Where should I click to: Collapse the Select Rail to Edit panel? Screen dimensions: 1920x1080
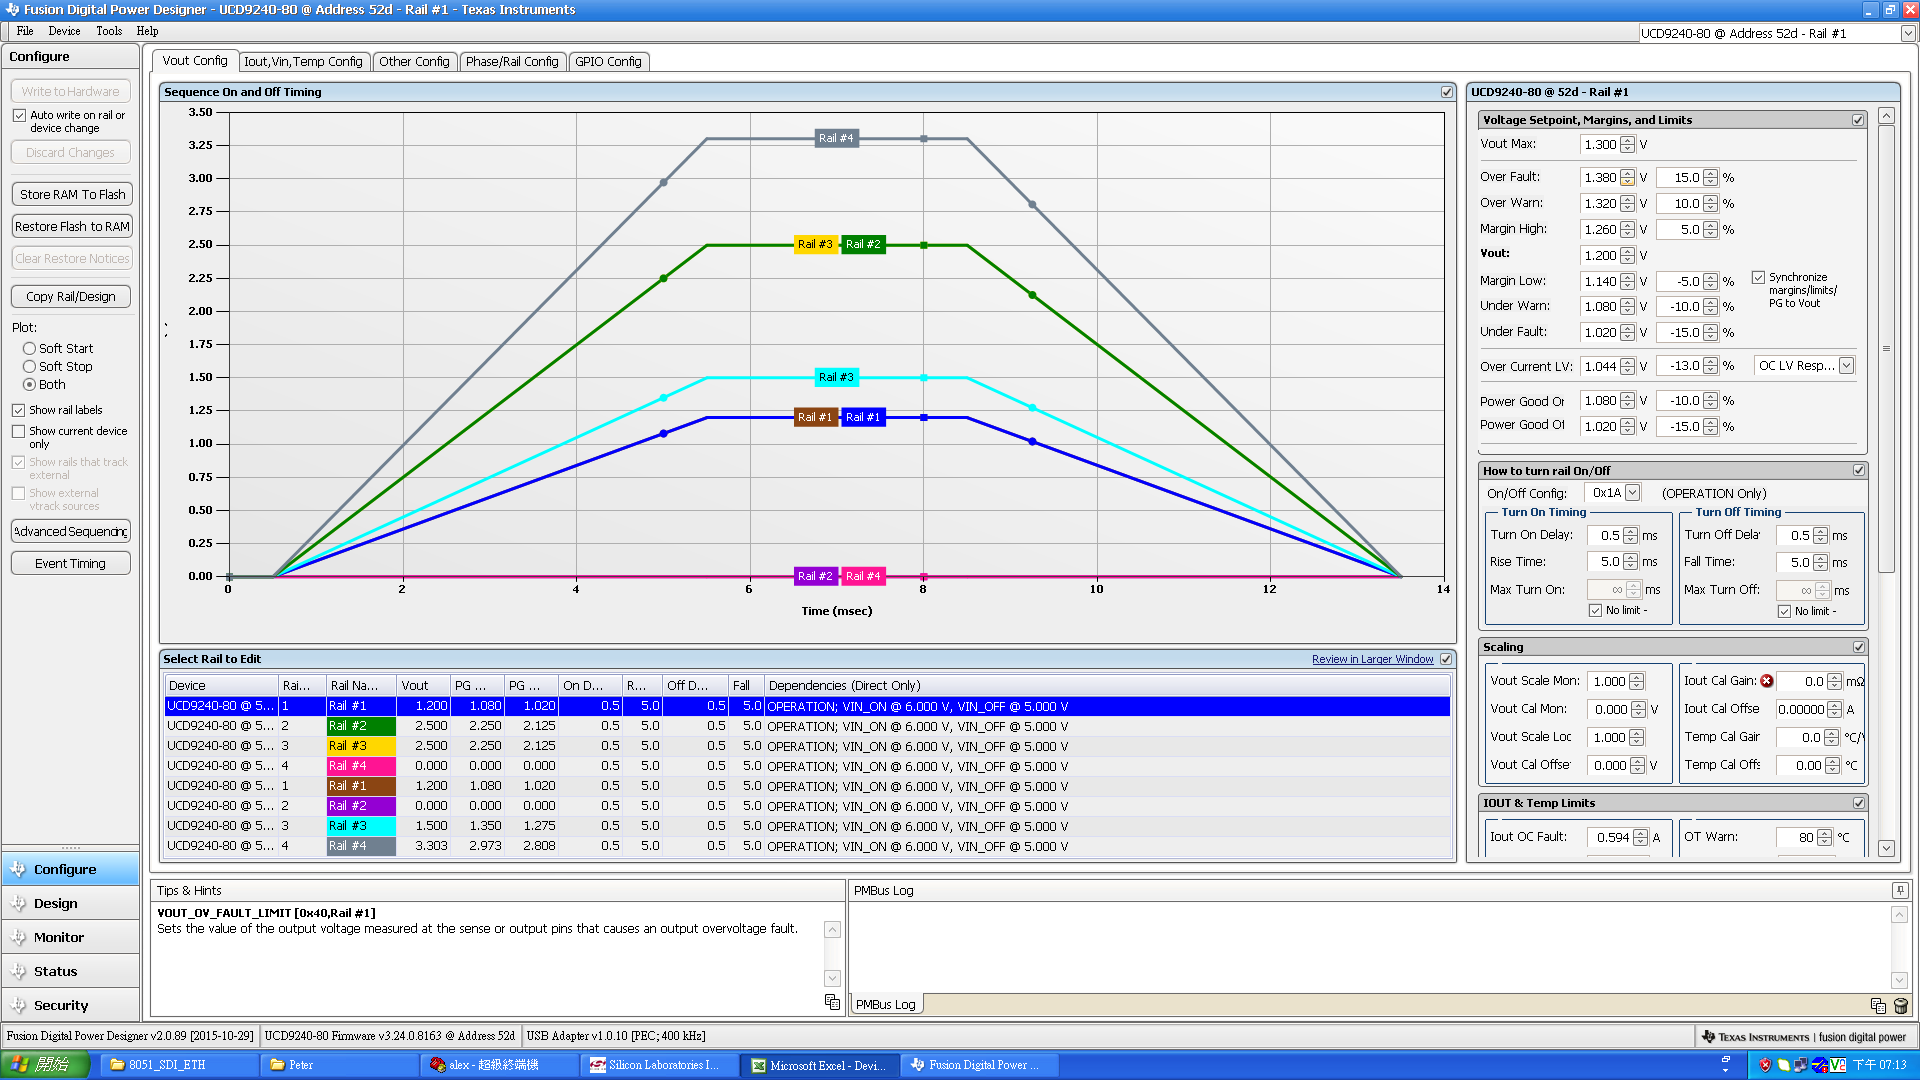1446,659
